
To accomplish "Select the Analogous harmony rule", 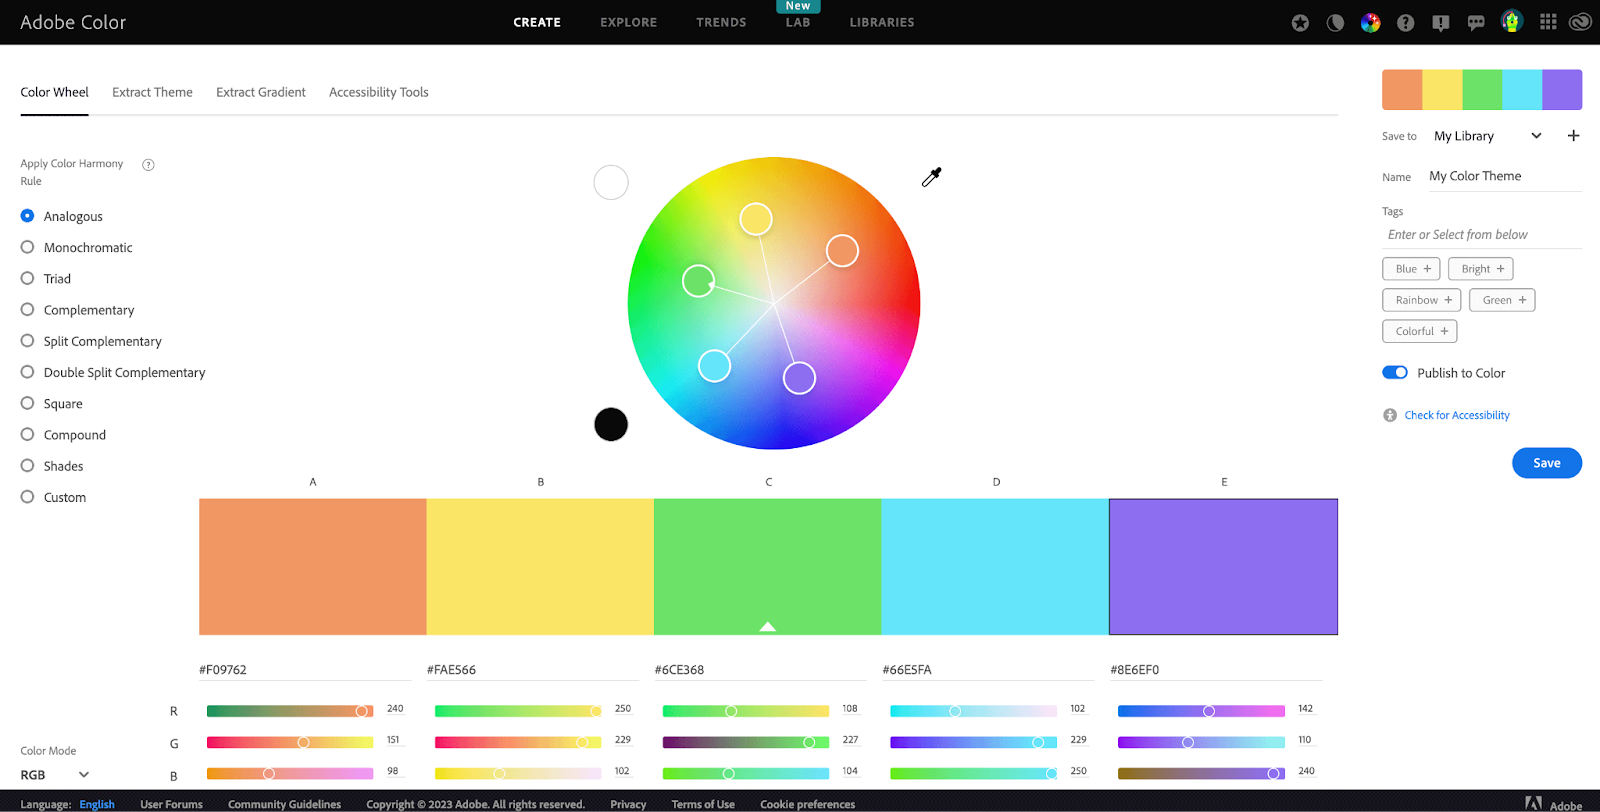I will (x=61, y=217).
